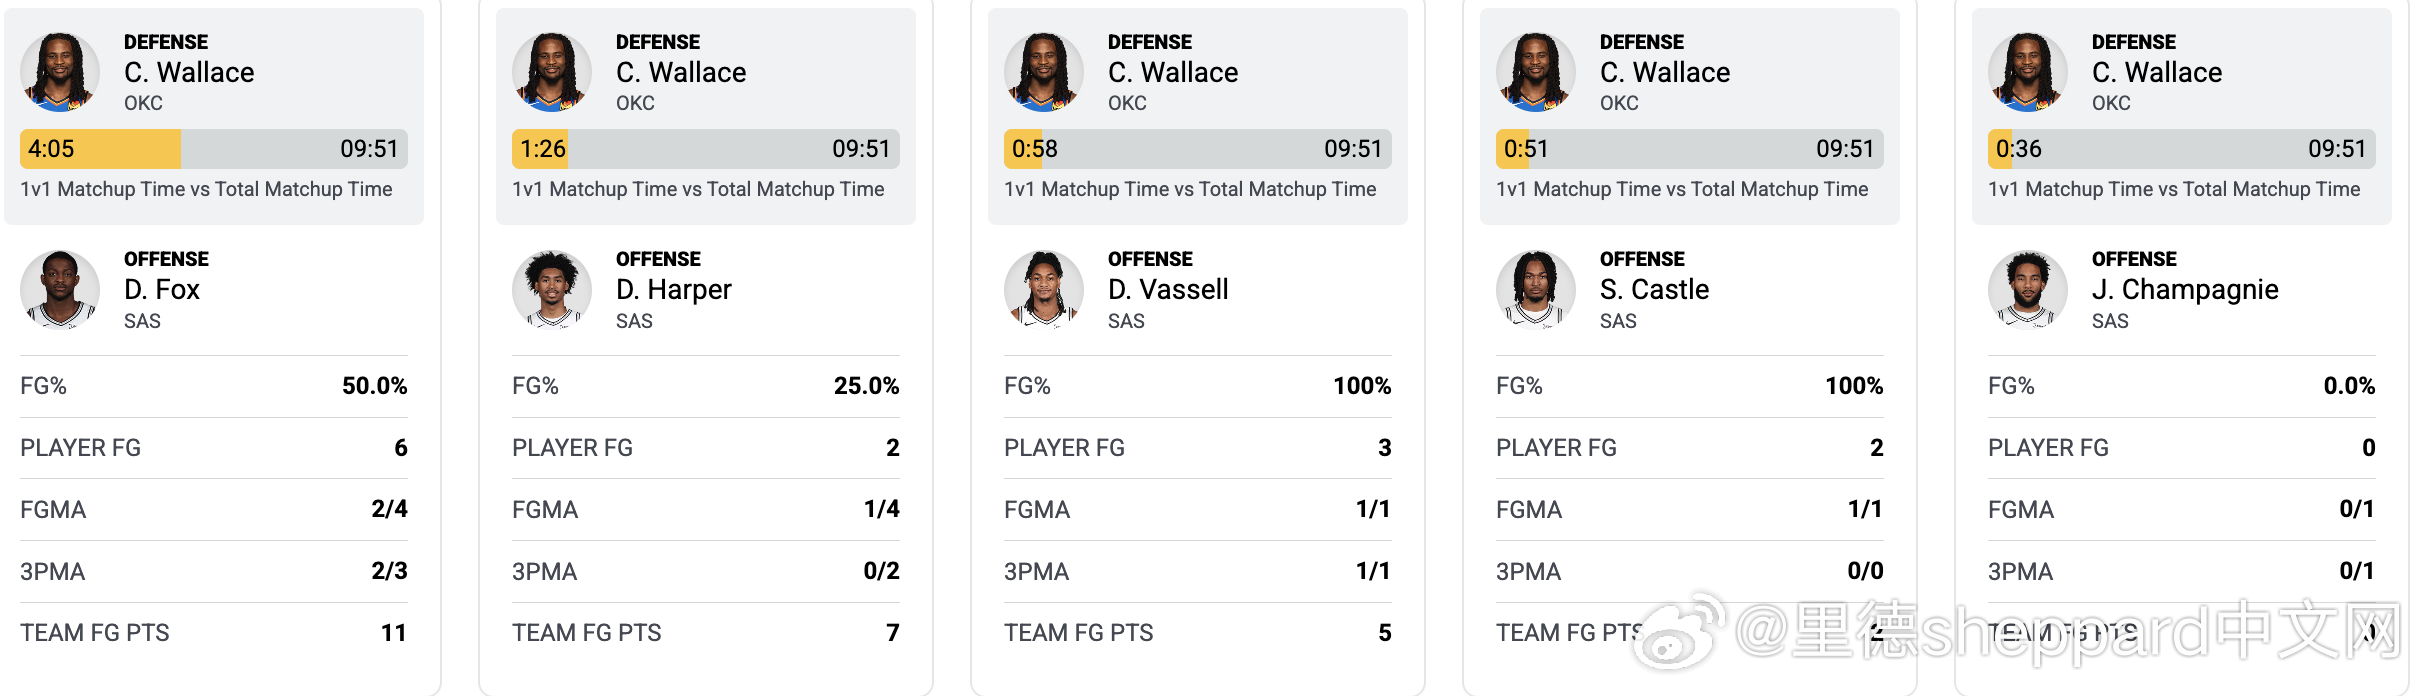The height and width of the screenshot is (696, 2424).
Task: Click S. Castle's player photo
Action: (1536, 290)
